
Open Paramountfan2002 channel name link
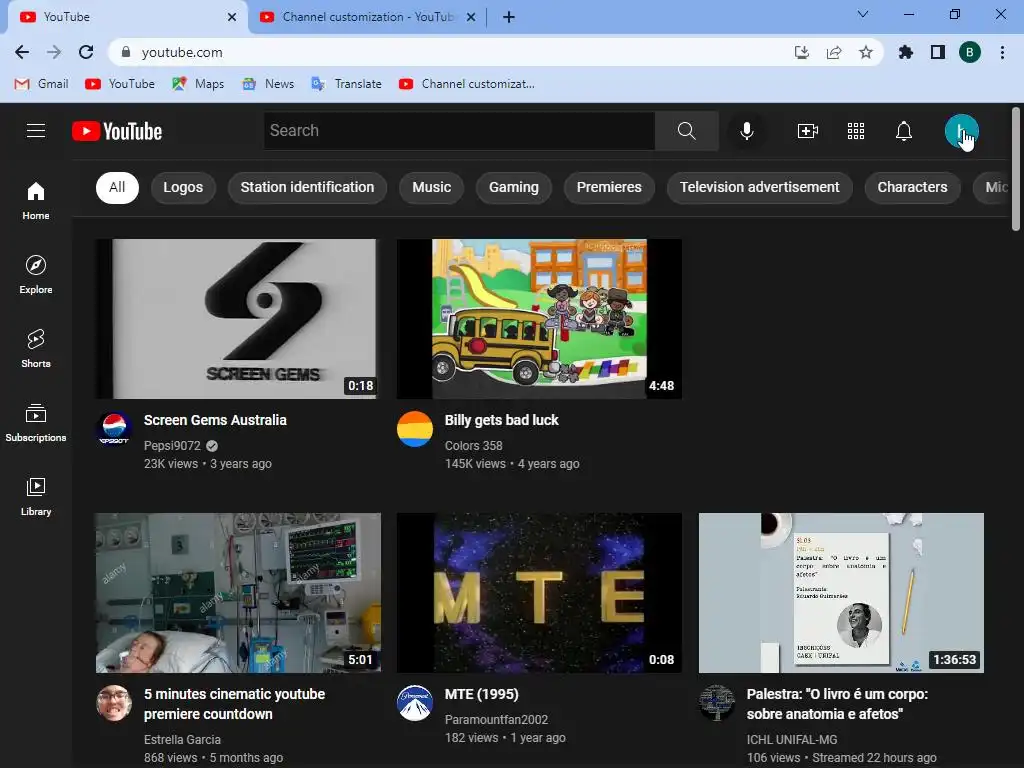click(x=496, y=719)
